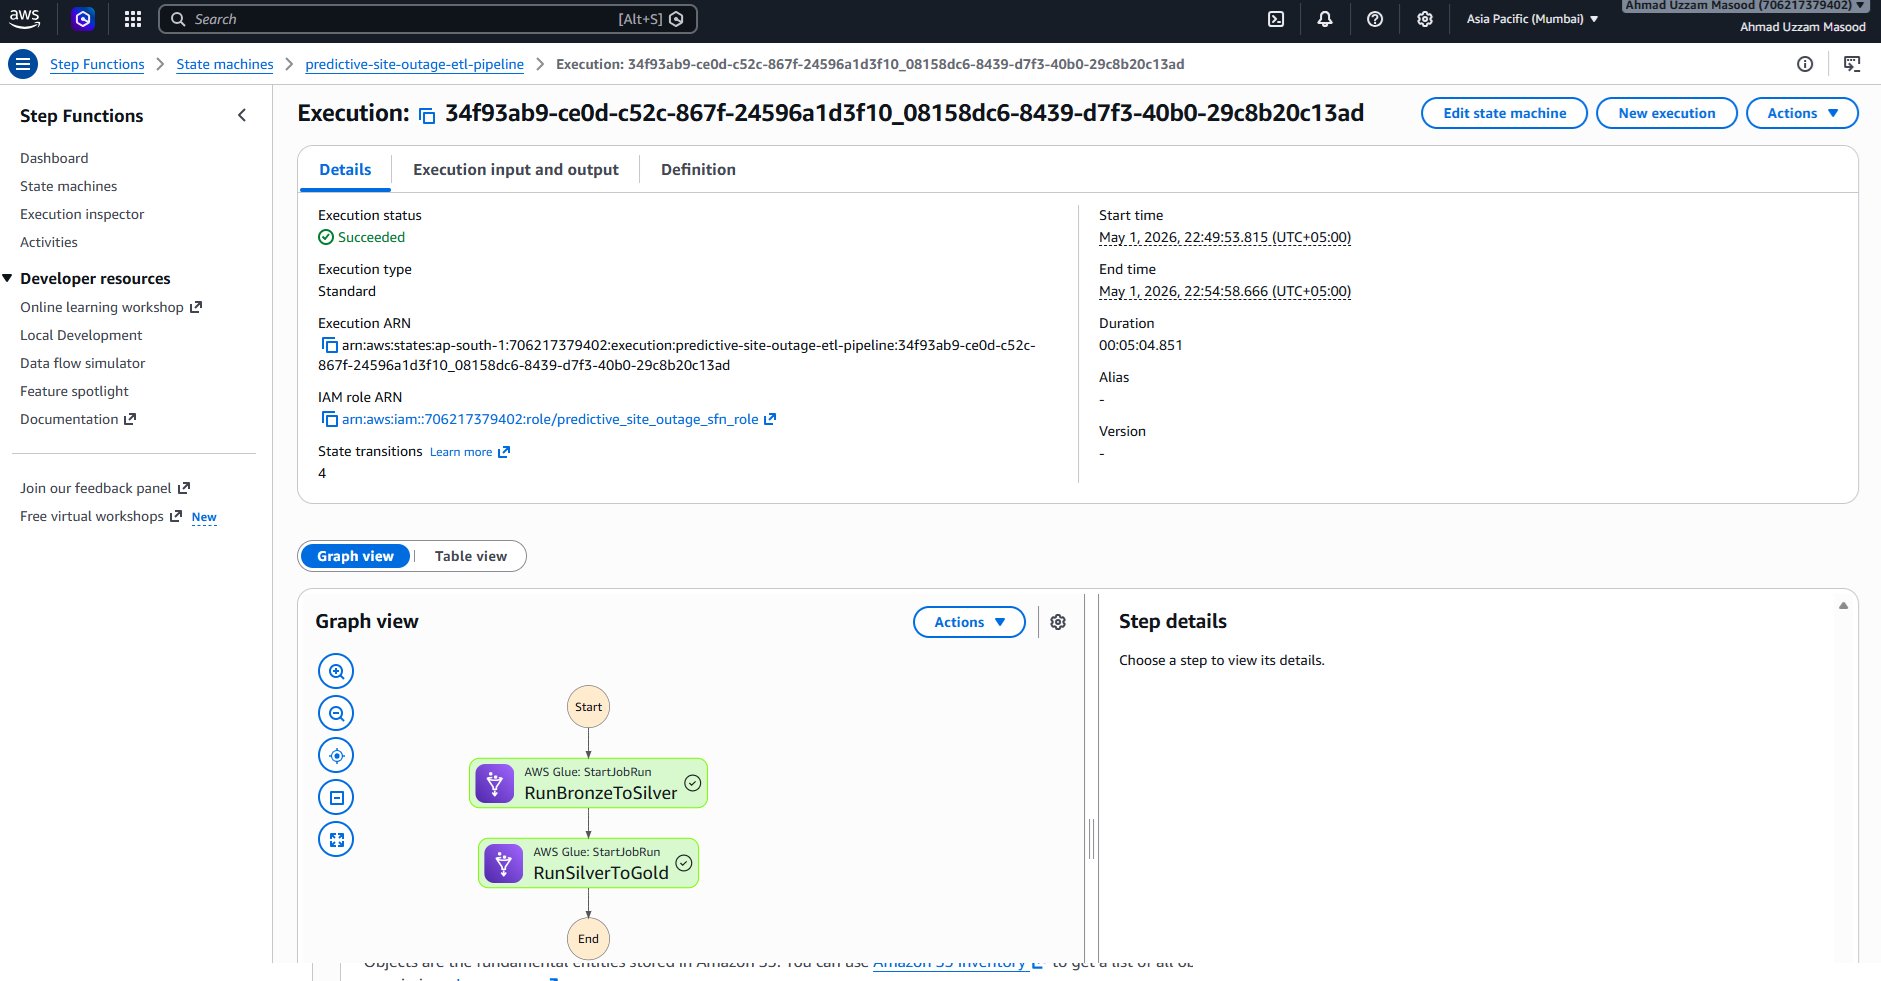Click the New execution button
The width and height of the screenshot is (1881, 981).
click(1667, 113)
